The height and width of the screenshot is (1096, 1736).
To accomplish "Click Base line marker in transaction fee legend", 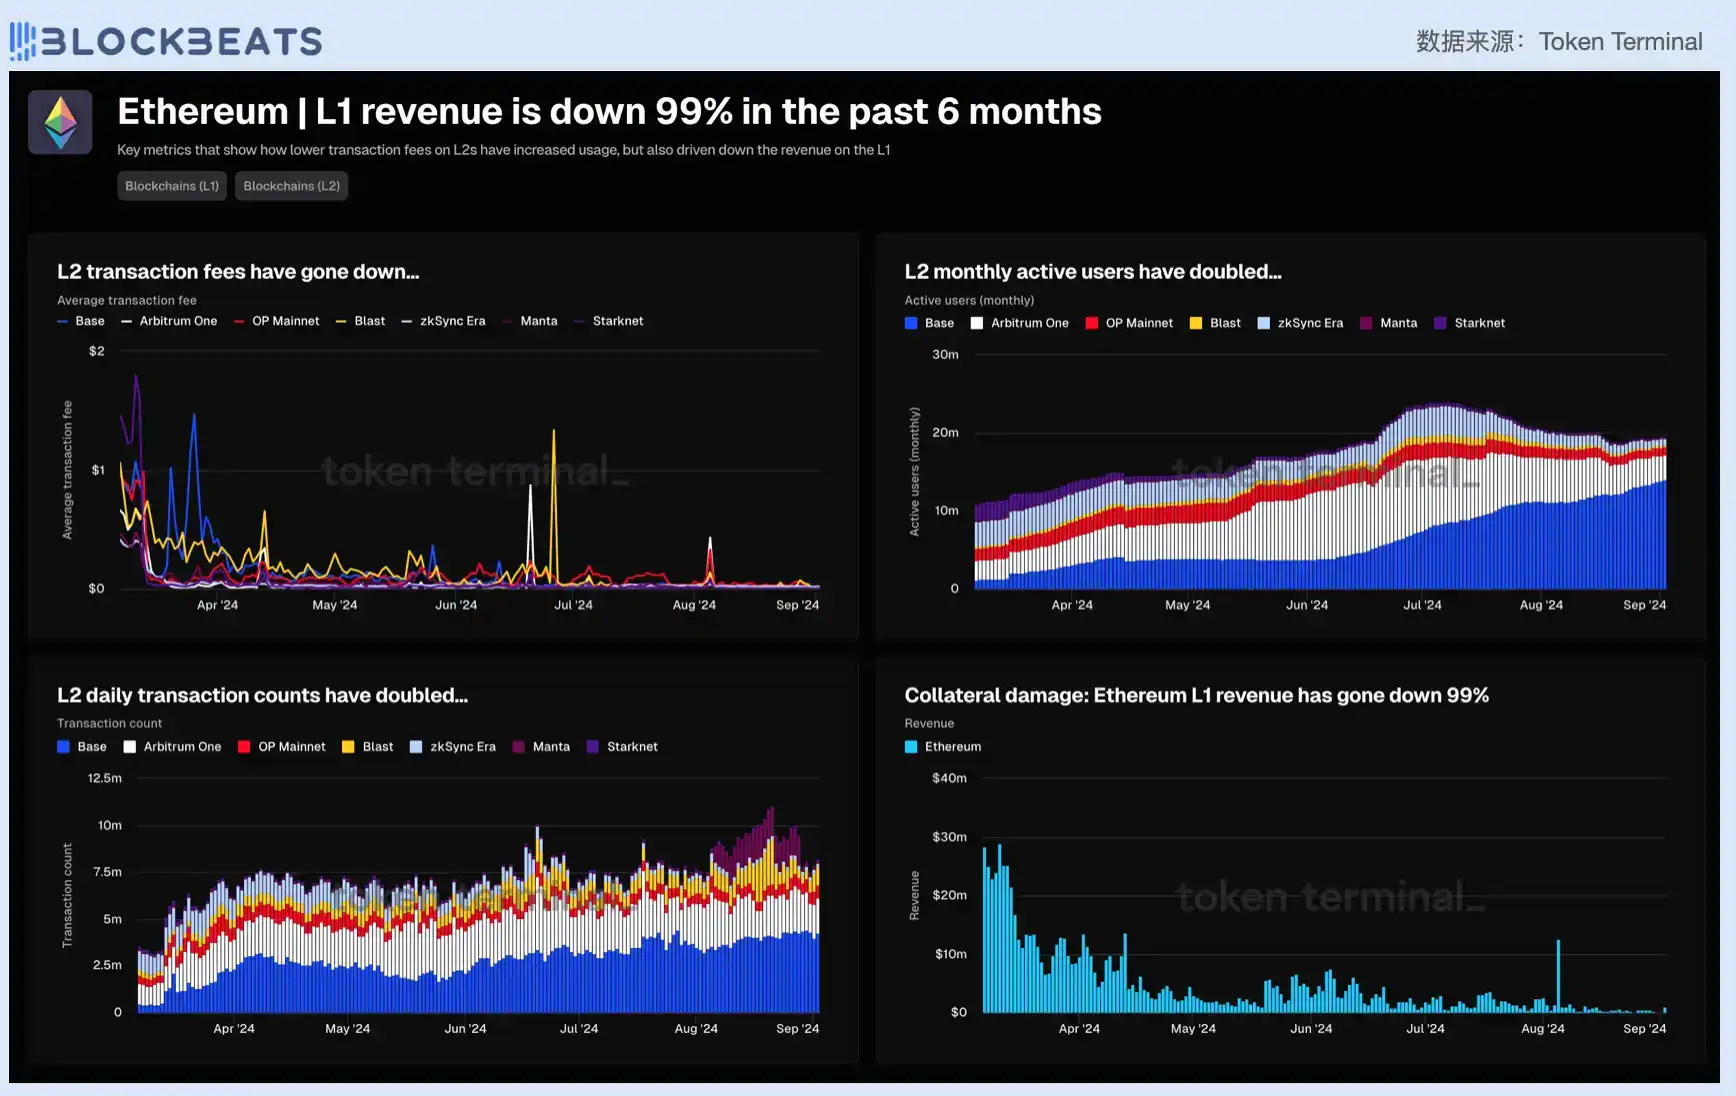I will pos(63,321).
